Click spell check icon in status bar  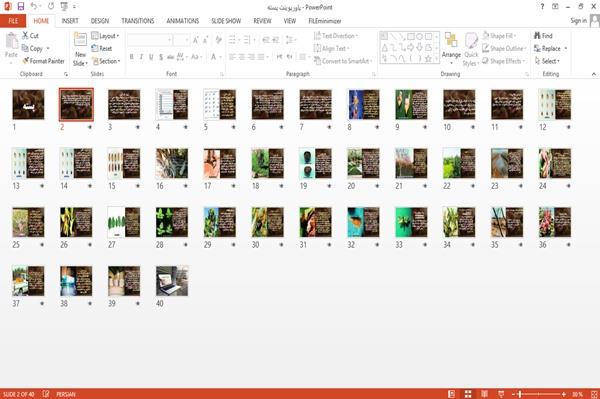pos(46,394)
